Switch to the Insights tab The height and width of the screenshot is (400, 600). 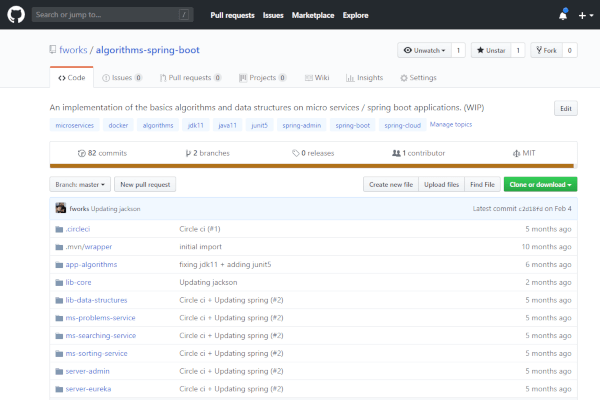point(365,77)
